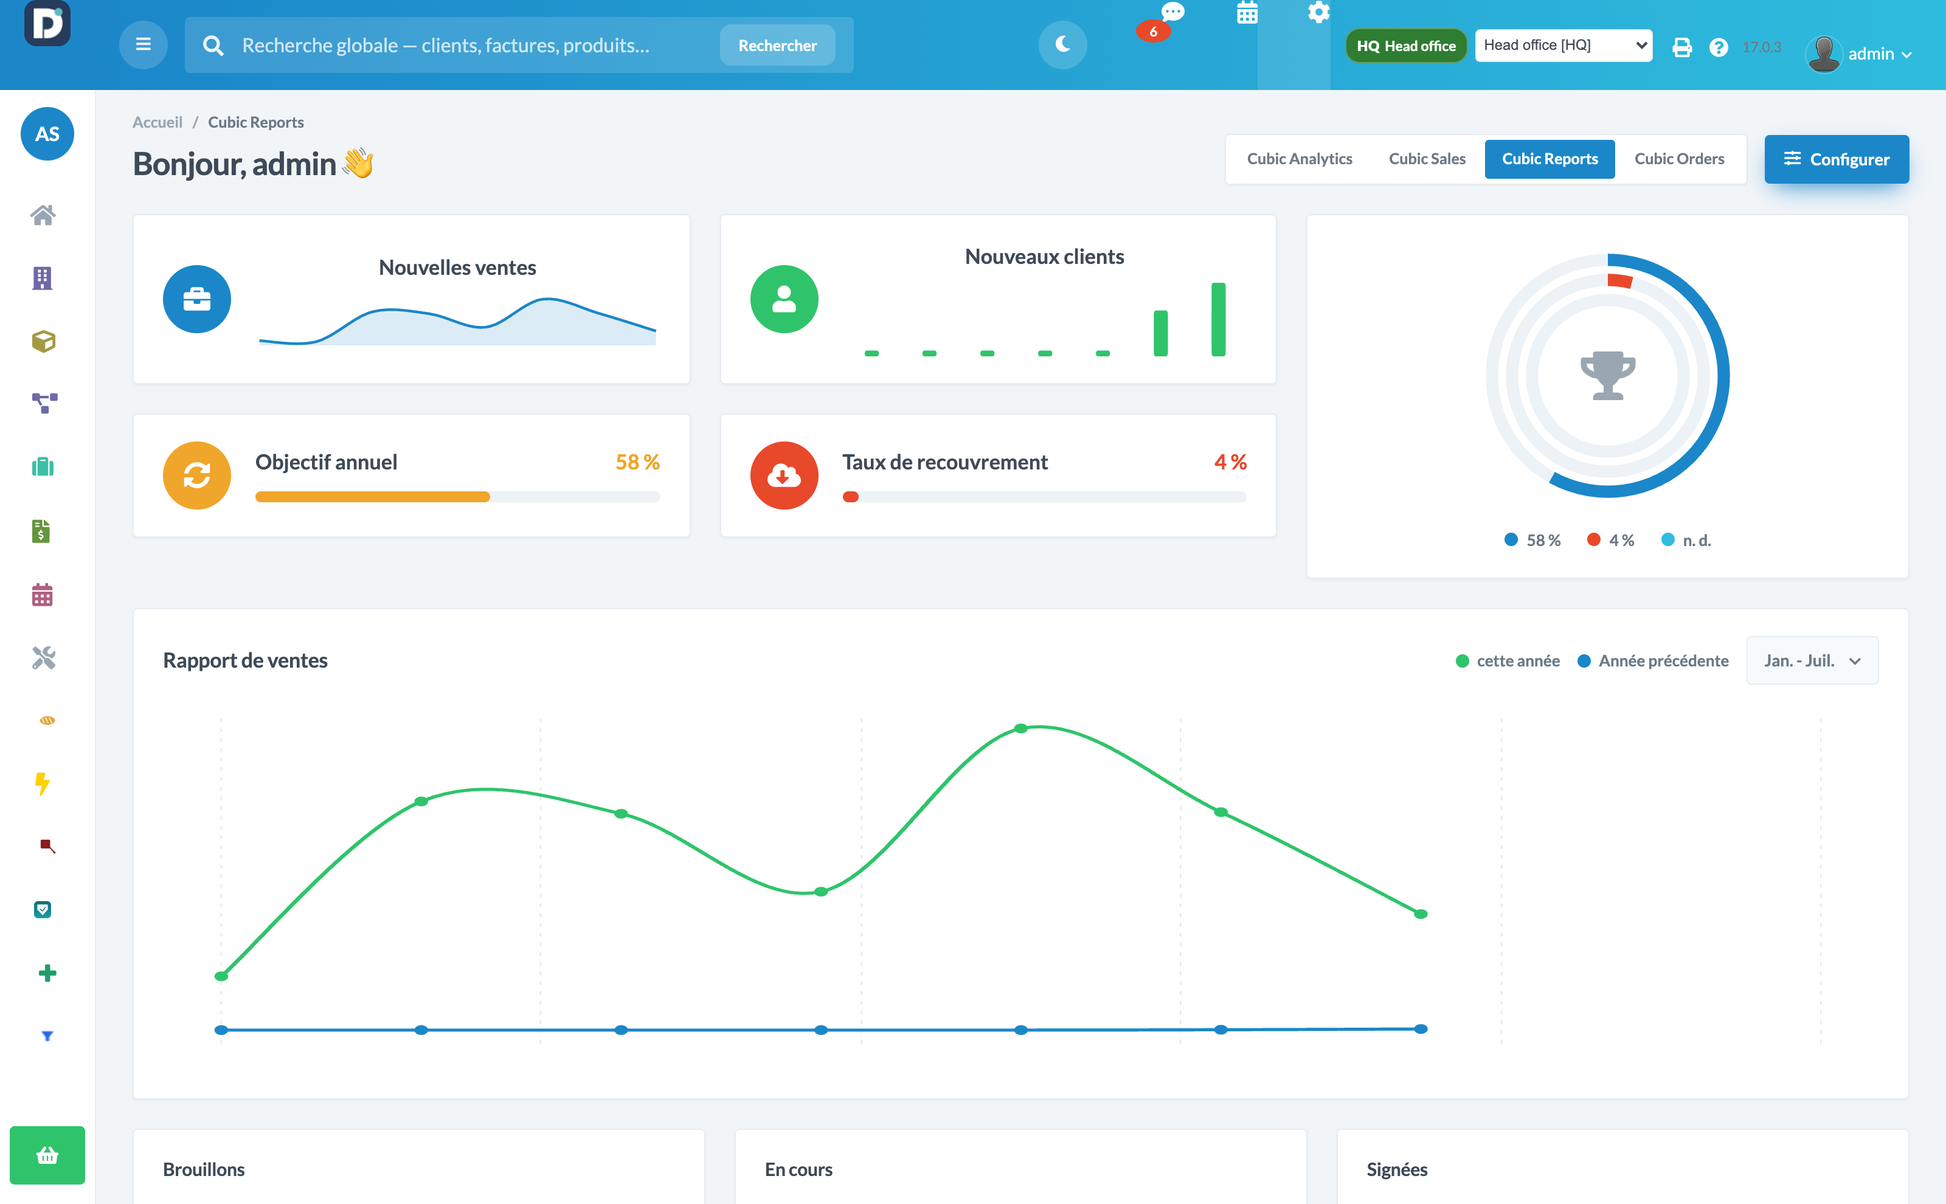The width and height of the screenshot is (1946, 1204).
Task: Click the Objectif annuel orange progress bar
Action: [457, 497]
